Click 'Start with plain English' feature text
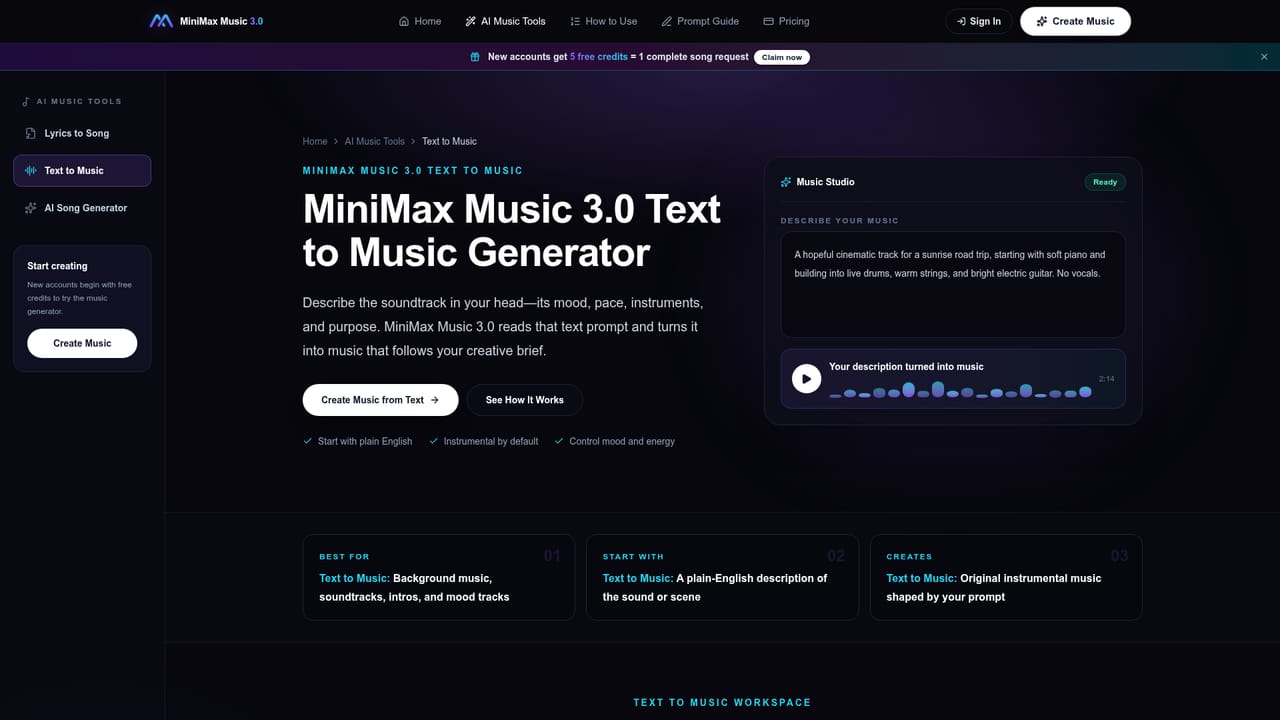This screenshot has height=720, width=1280. point(365,441)
